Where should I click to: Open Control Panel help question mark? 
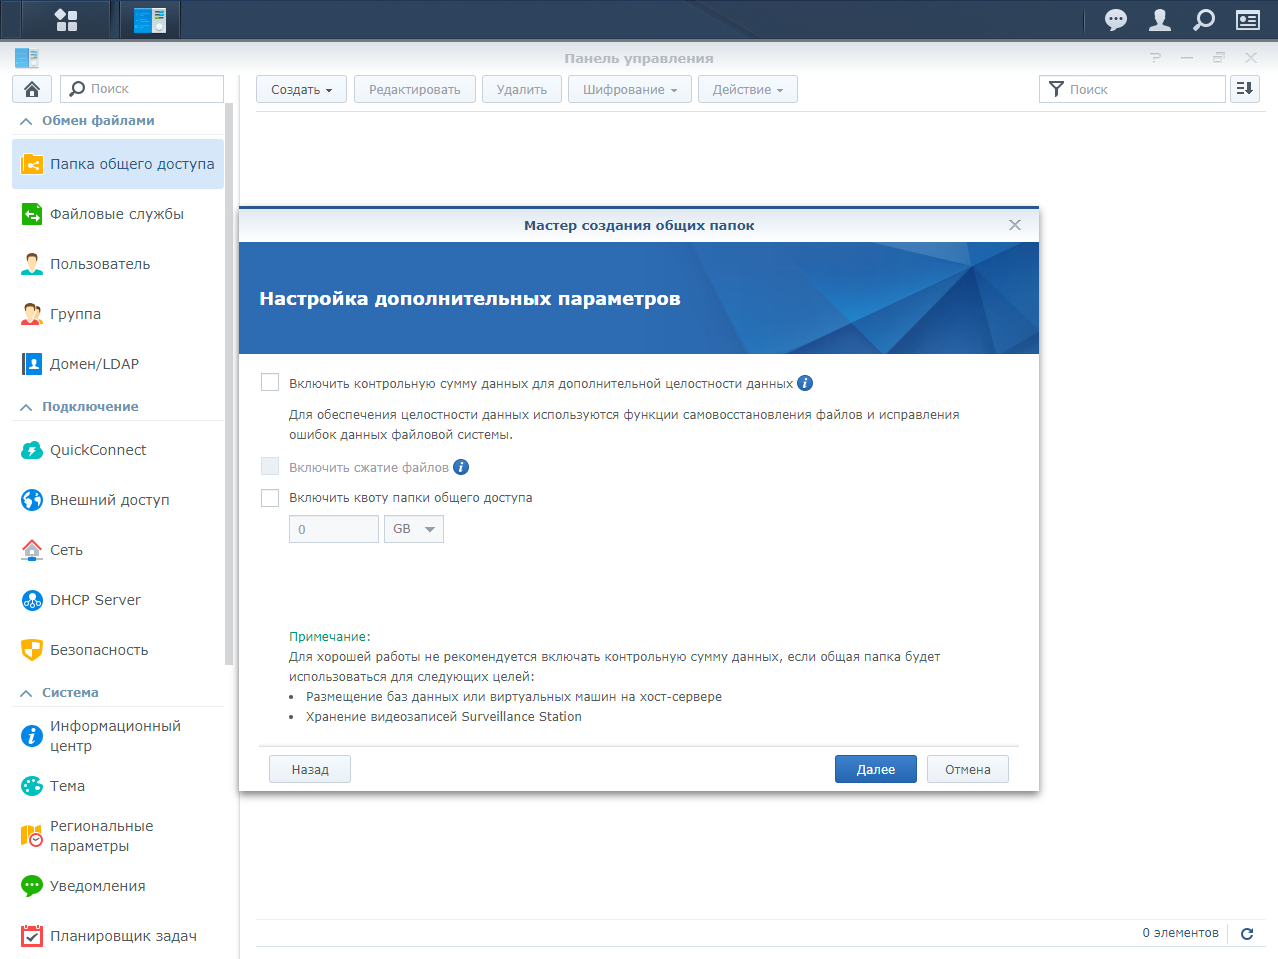(x=1156, y=58)
